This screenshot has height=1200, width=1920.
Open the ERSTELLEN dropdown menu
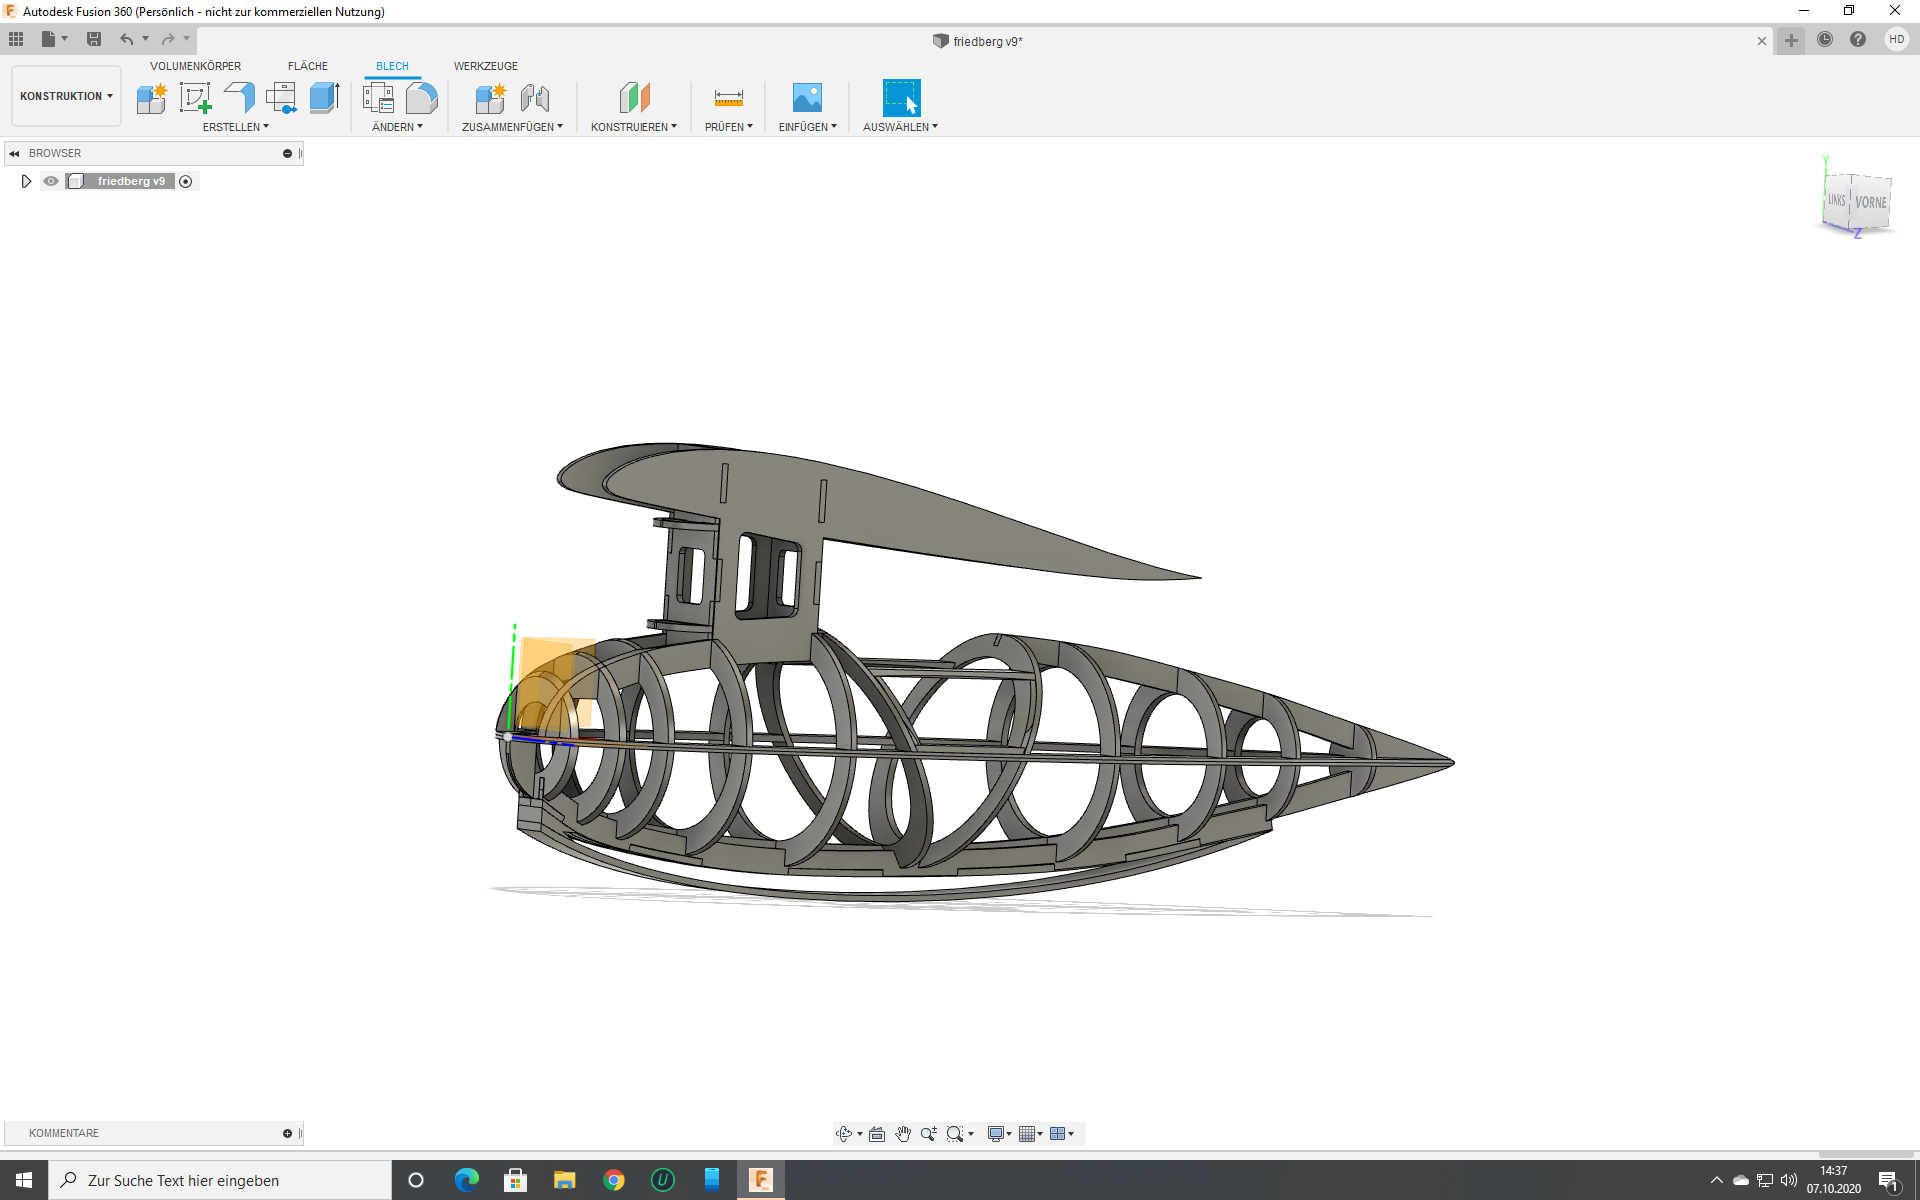[236, 127]
